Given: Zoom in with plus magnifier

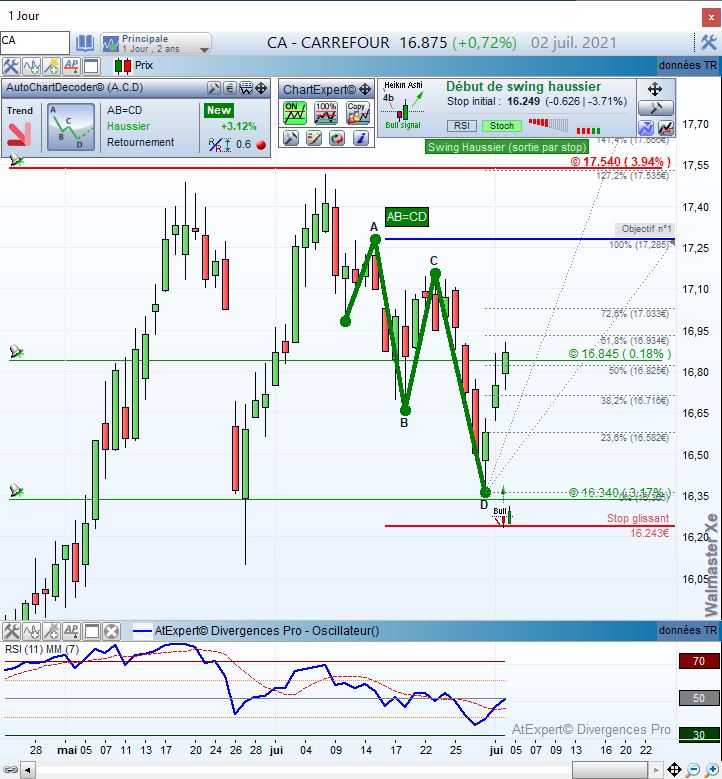Looking at the screenshot, I should 712,770.
